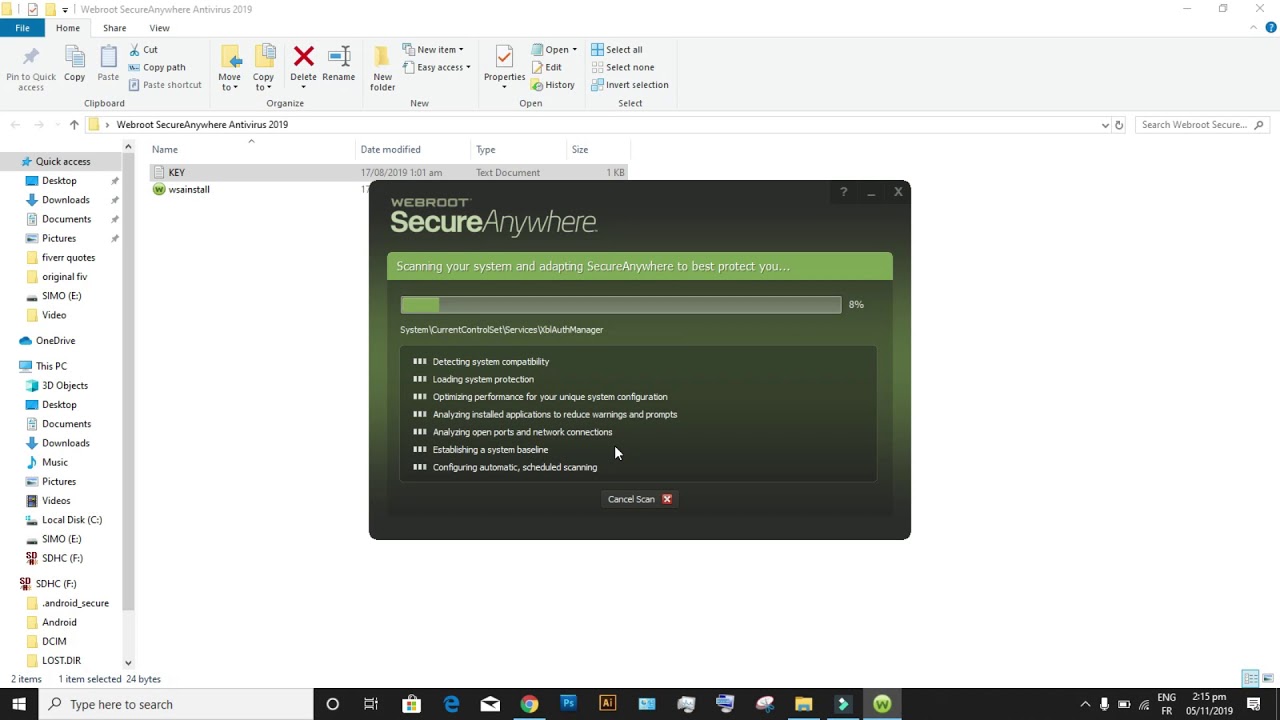The height and width of the screenshot is (720, 1280).
Task: Open Quick access in sidebar
Action: 63,161
